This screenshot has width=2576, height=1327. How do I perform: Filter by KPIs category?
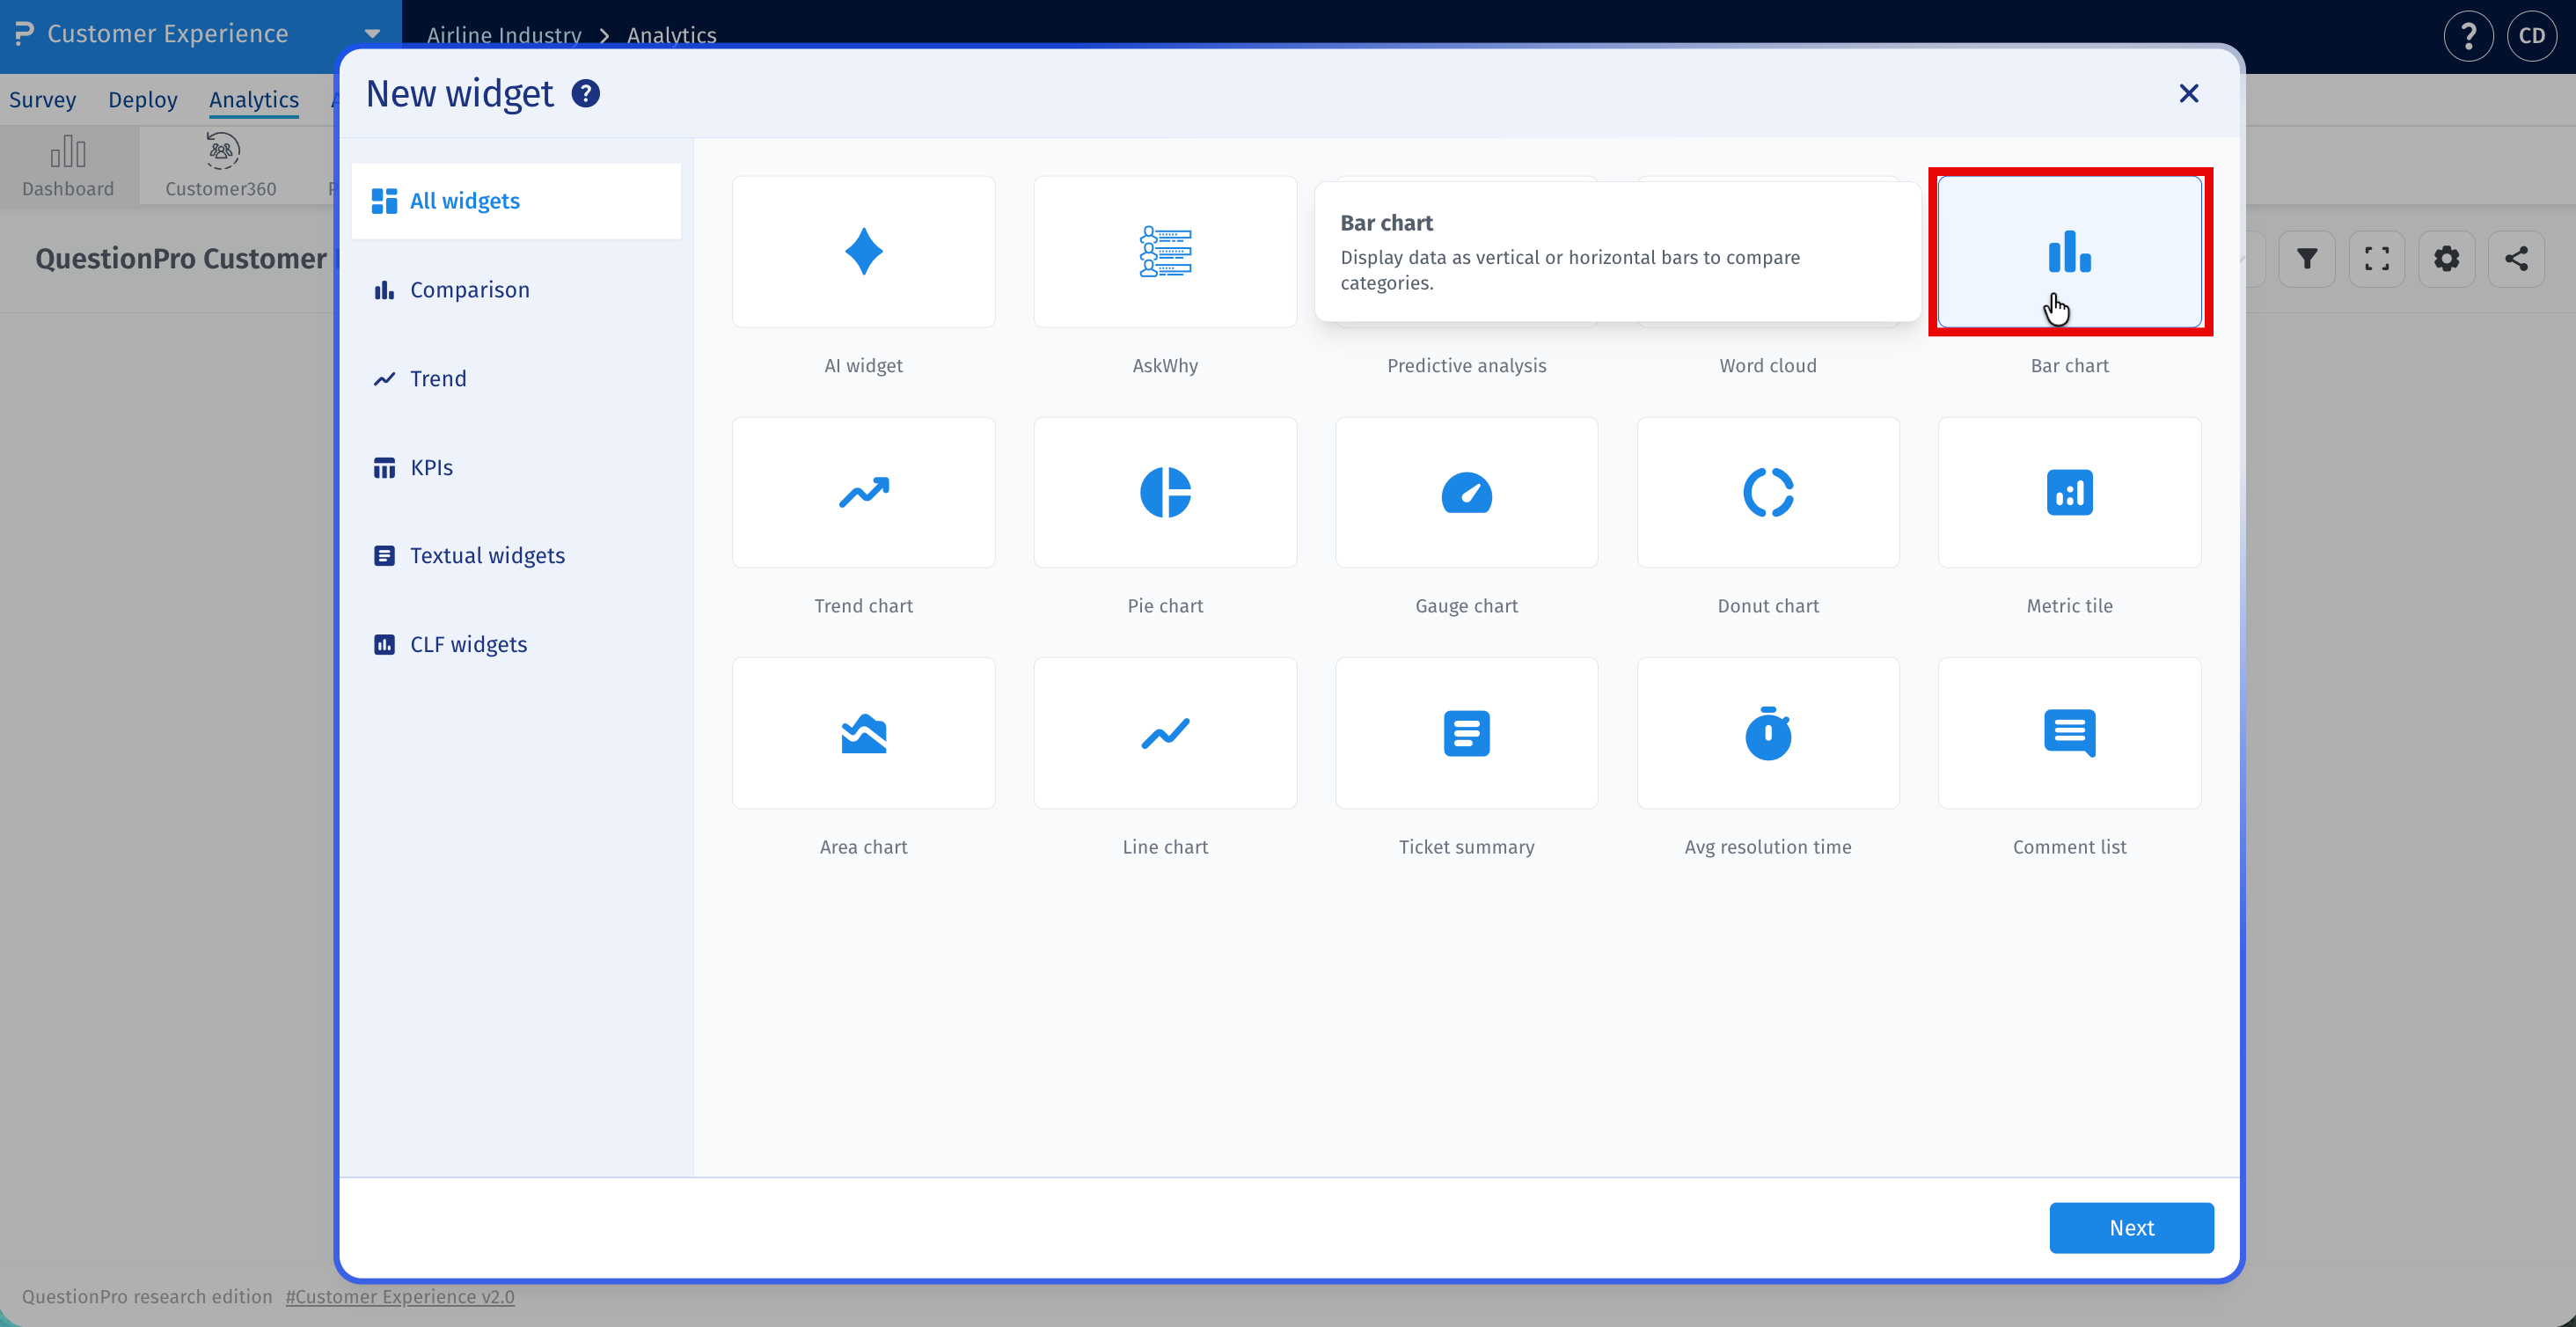coord(516,467)
